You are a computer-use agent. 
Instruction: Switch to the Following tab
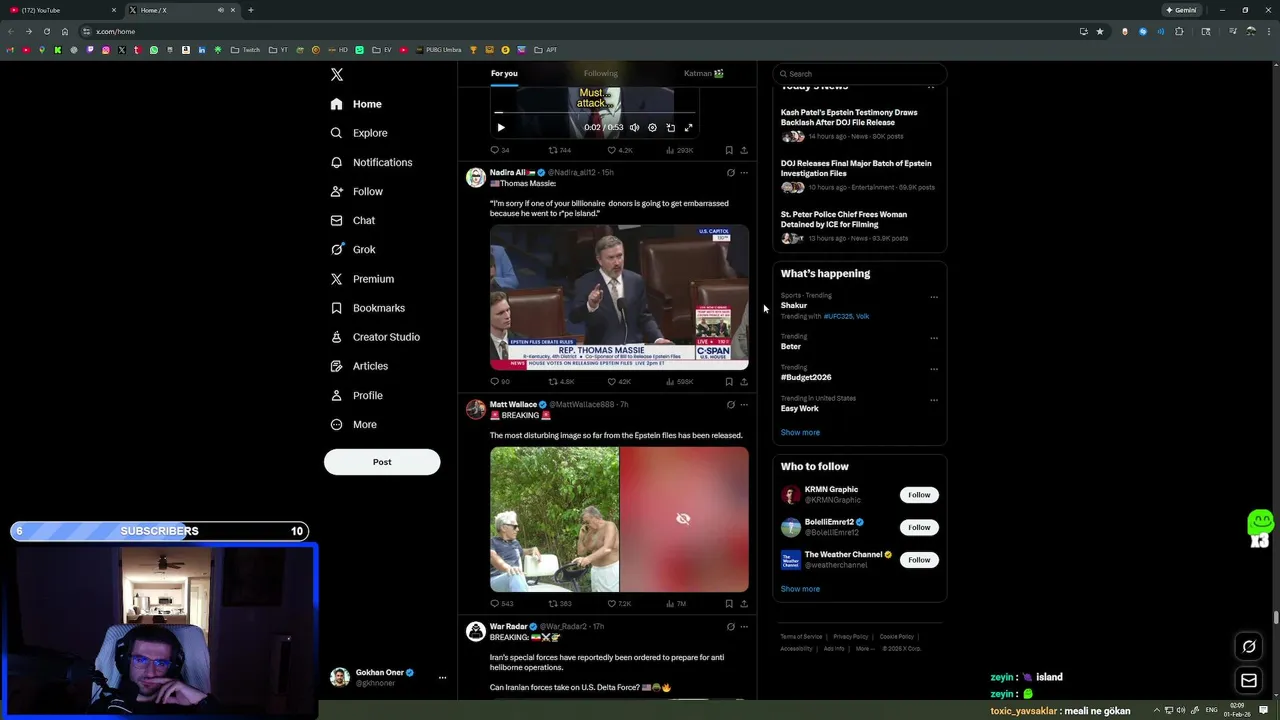(601, 73)
